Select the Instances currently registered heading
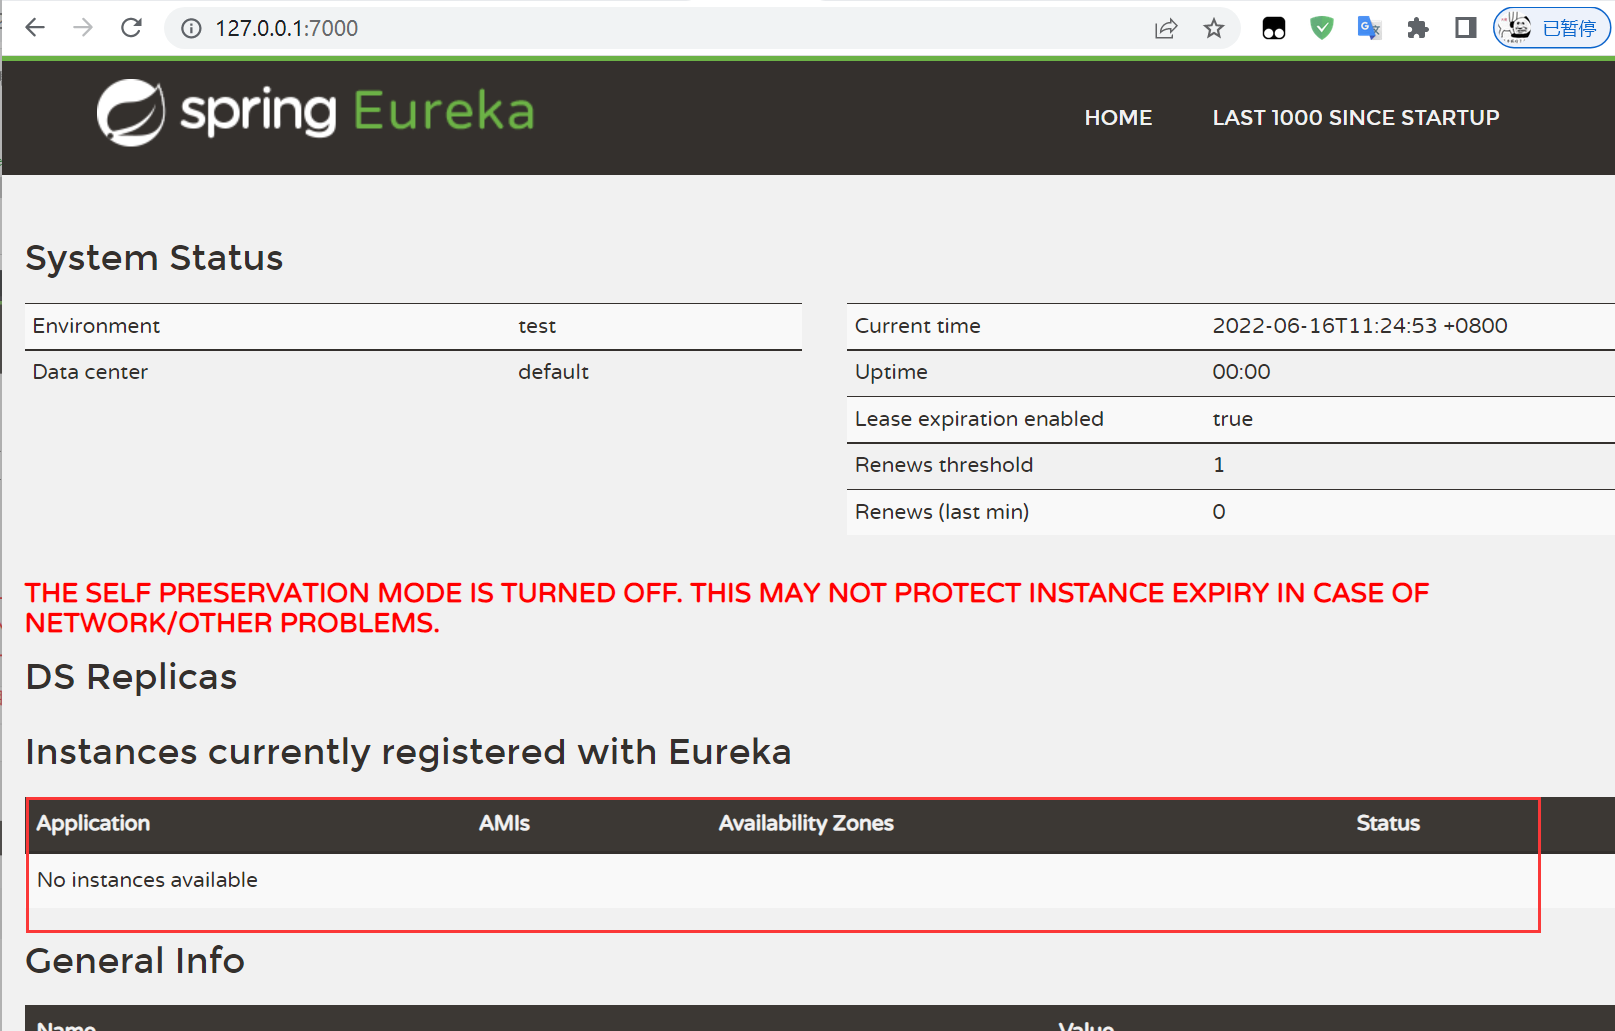 [409, 752]
